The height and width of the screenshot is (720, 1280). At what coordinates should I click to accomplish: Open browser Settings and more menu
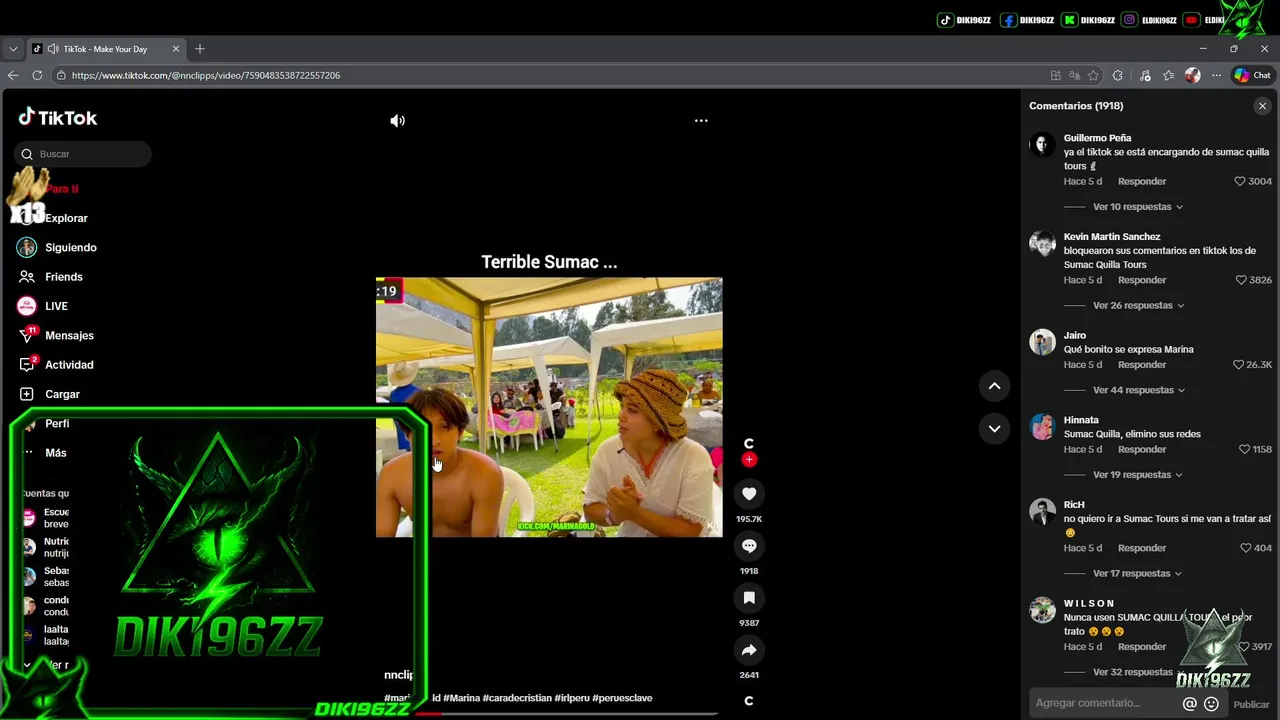(1216, 75)
